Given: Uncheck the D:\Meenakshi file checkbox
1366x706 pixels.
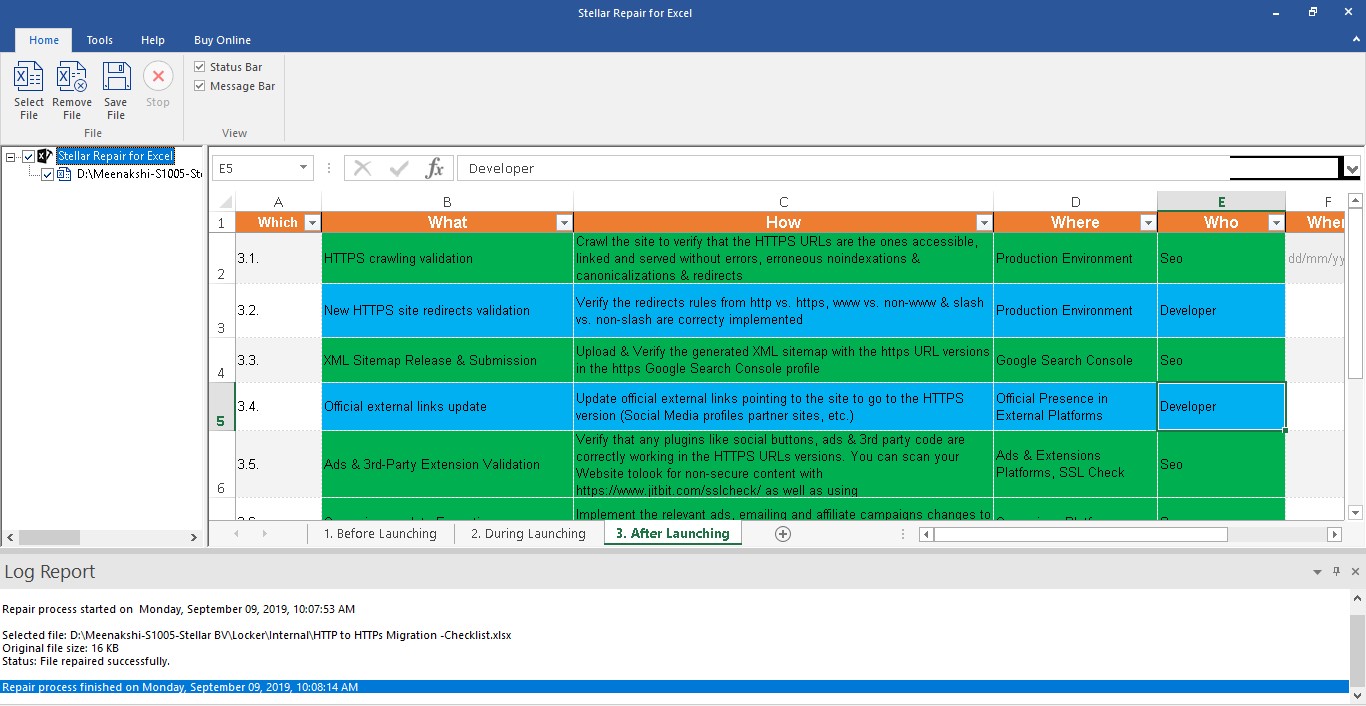Looking at the screenshot, I should (x=47, y=174).
